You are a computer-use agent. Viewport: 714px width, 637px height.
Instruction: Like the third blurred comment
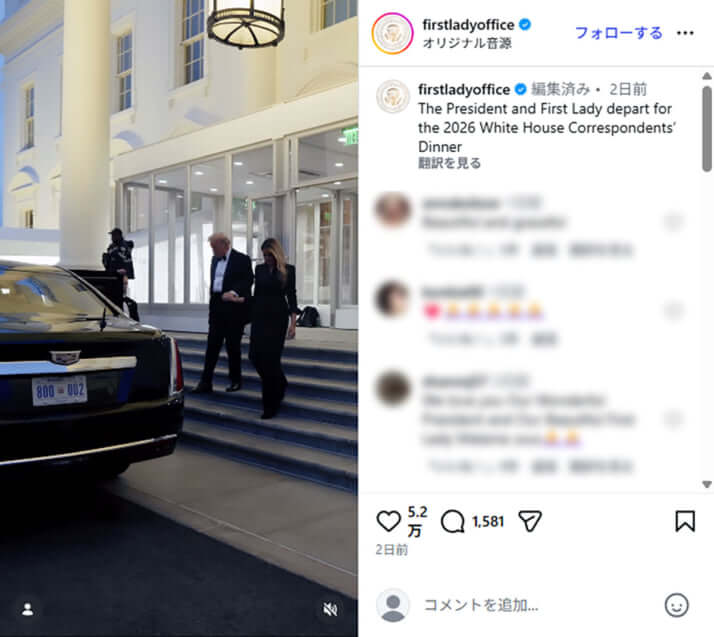(x=673, y=419)
